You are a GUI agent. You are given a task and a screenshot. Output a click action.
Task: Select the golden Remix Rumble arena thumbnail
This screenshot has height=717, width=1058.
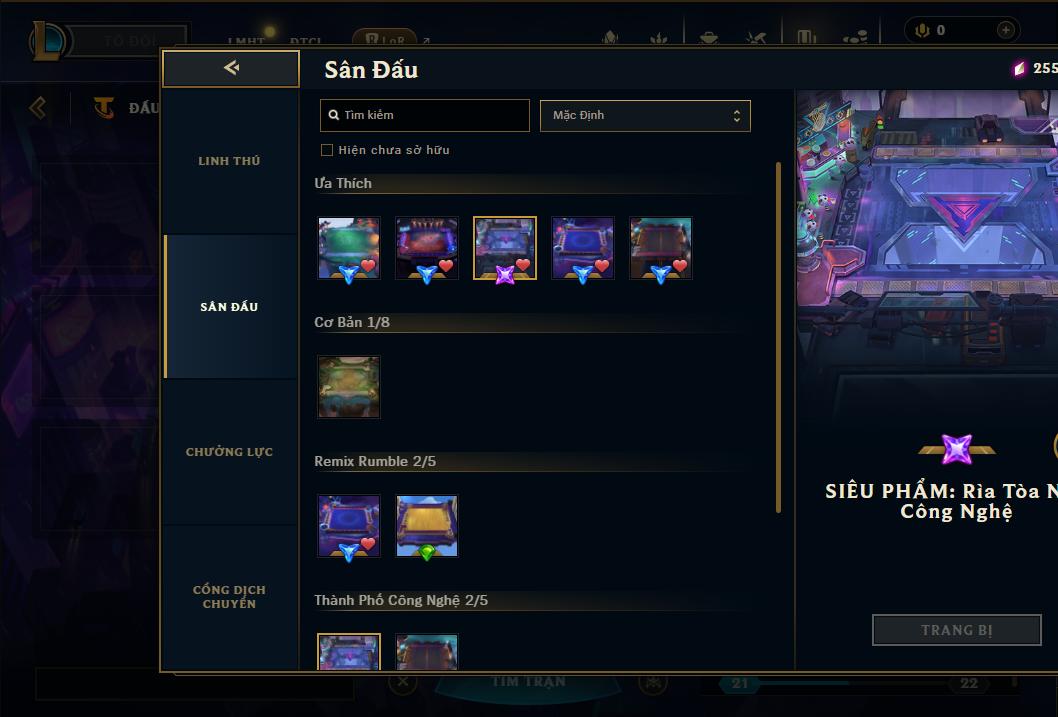pos(426,526)
